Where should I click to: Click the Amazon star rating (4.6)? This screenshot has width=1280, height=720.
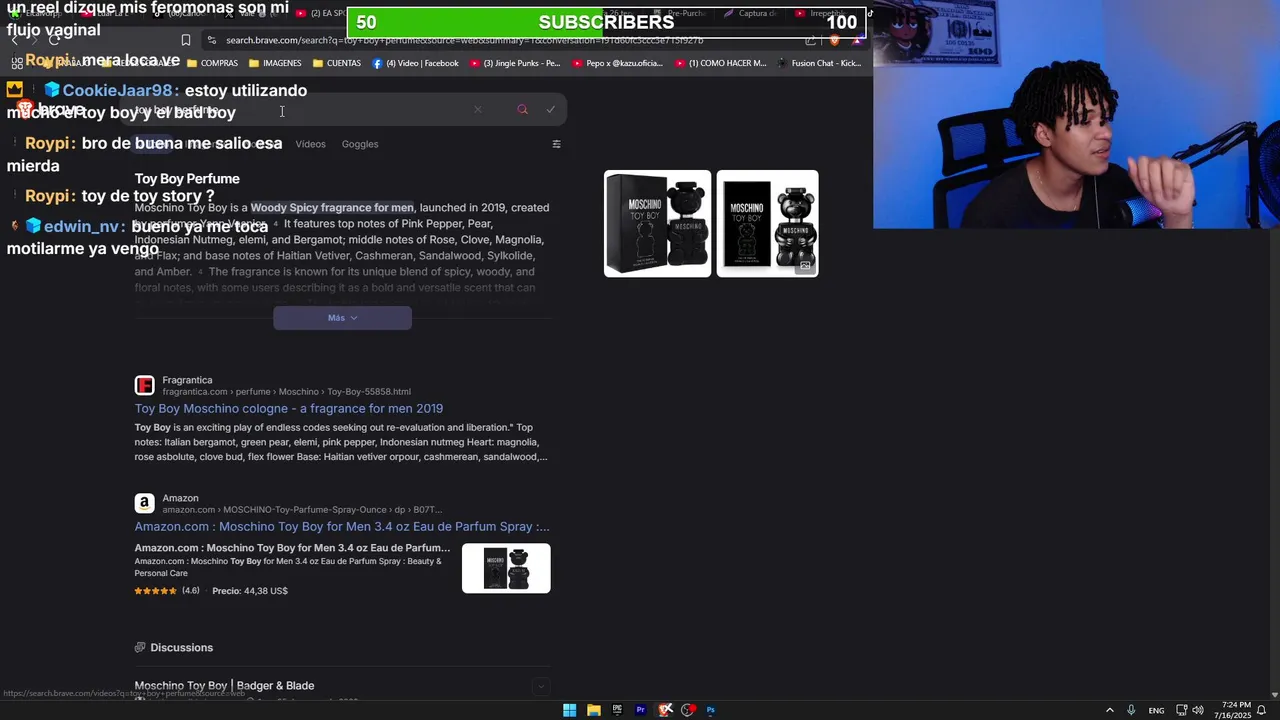[167, 591]
